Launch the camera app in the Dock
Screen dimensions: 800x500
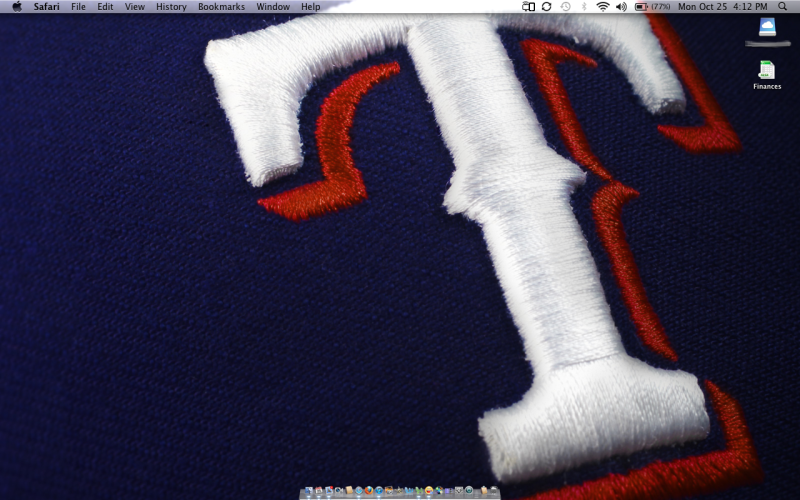pos(339,490)
